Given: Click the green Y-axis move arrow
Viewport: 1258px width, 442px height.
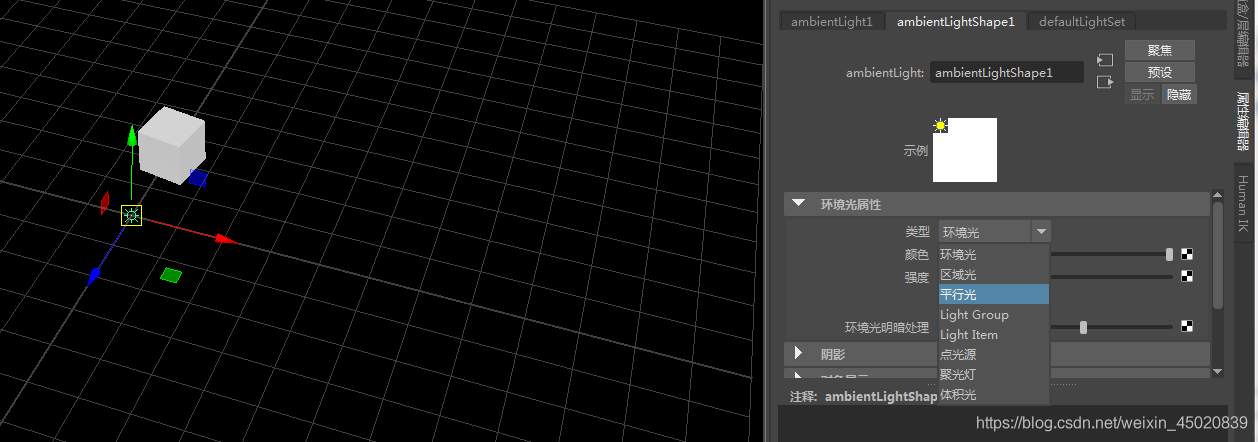Looking at the screenshot, I should (x=131, y=135).
